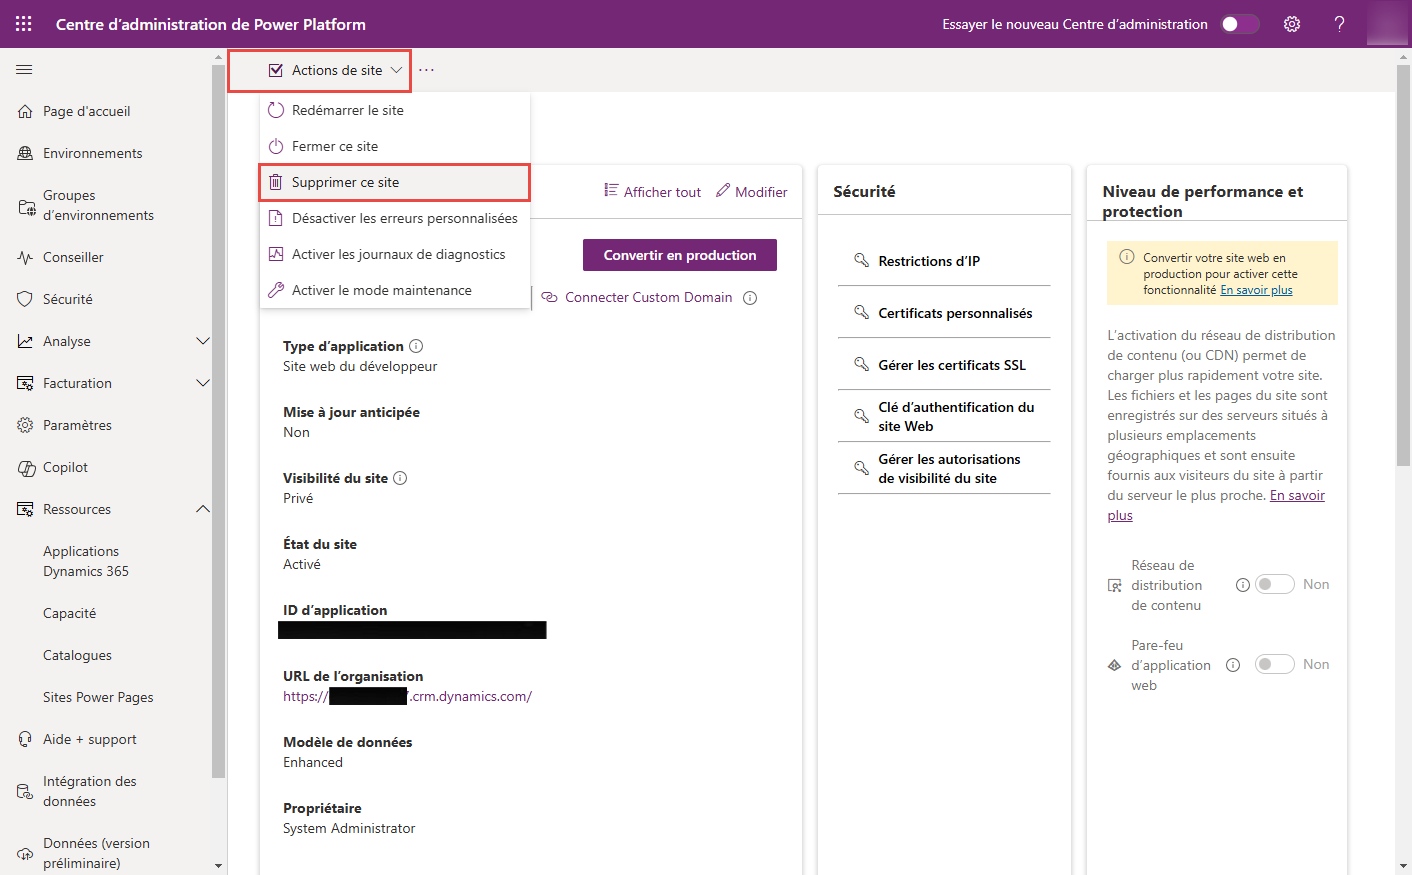Click the Sécurité shield icon in sidebar

25,299
